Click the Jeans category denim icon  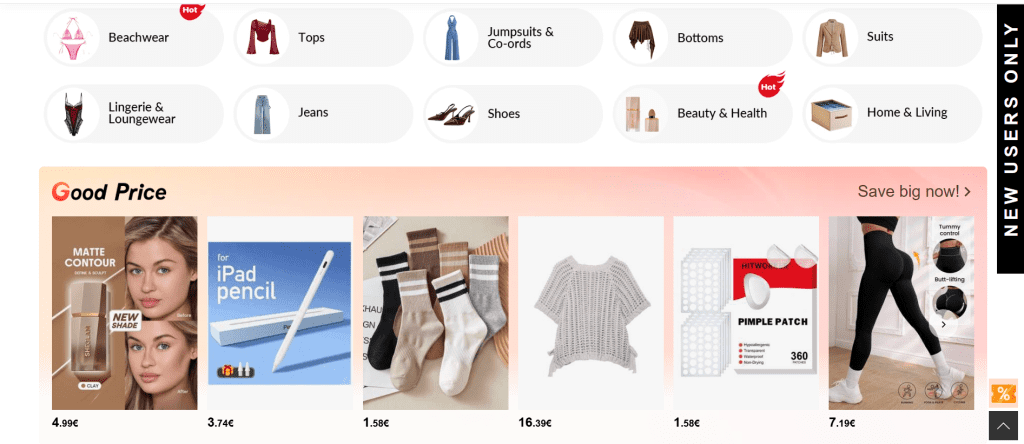click(262, 113)
